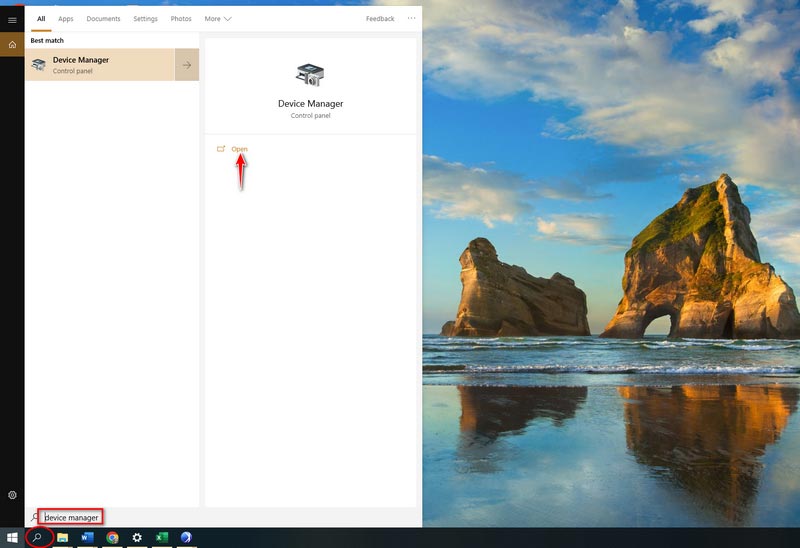Open the blue globe app on taskbar
Viewport: 800px width, 548px height.
tap(186, 537)
